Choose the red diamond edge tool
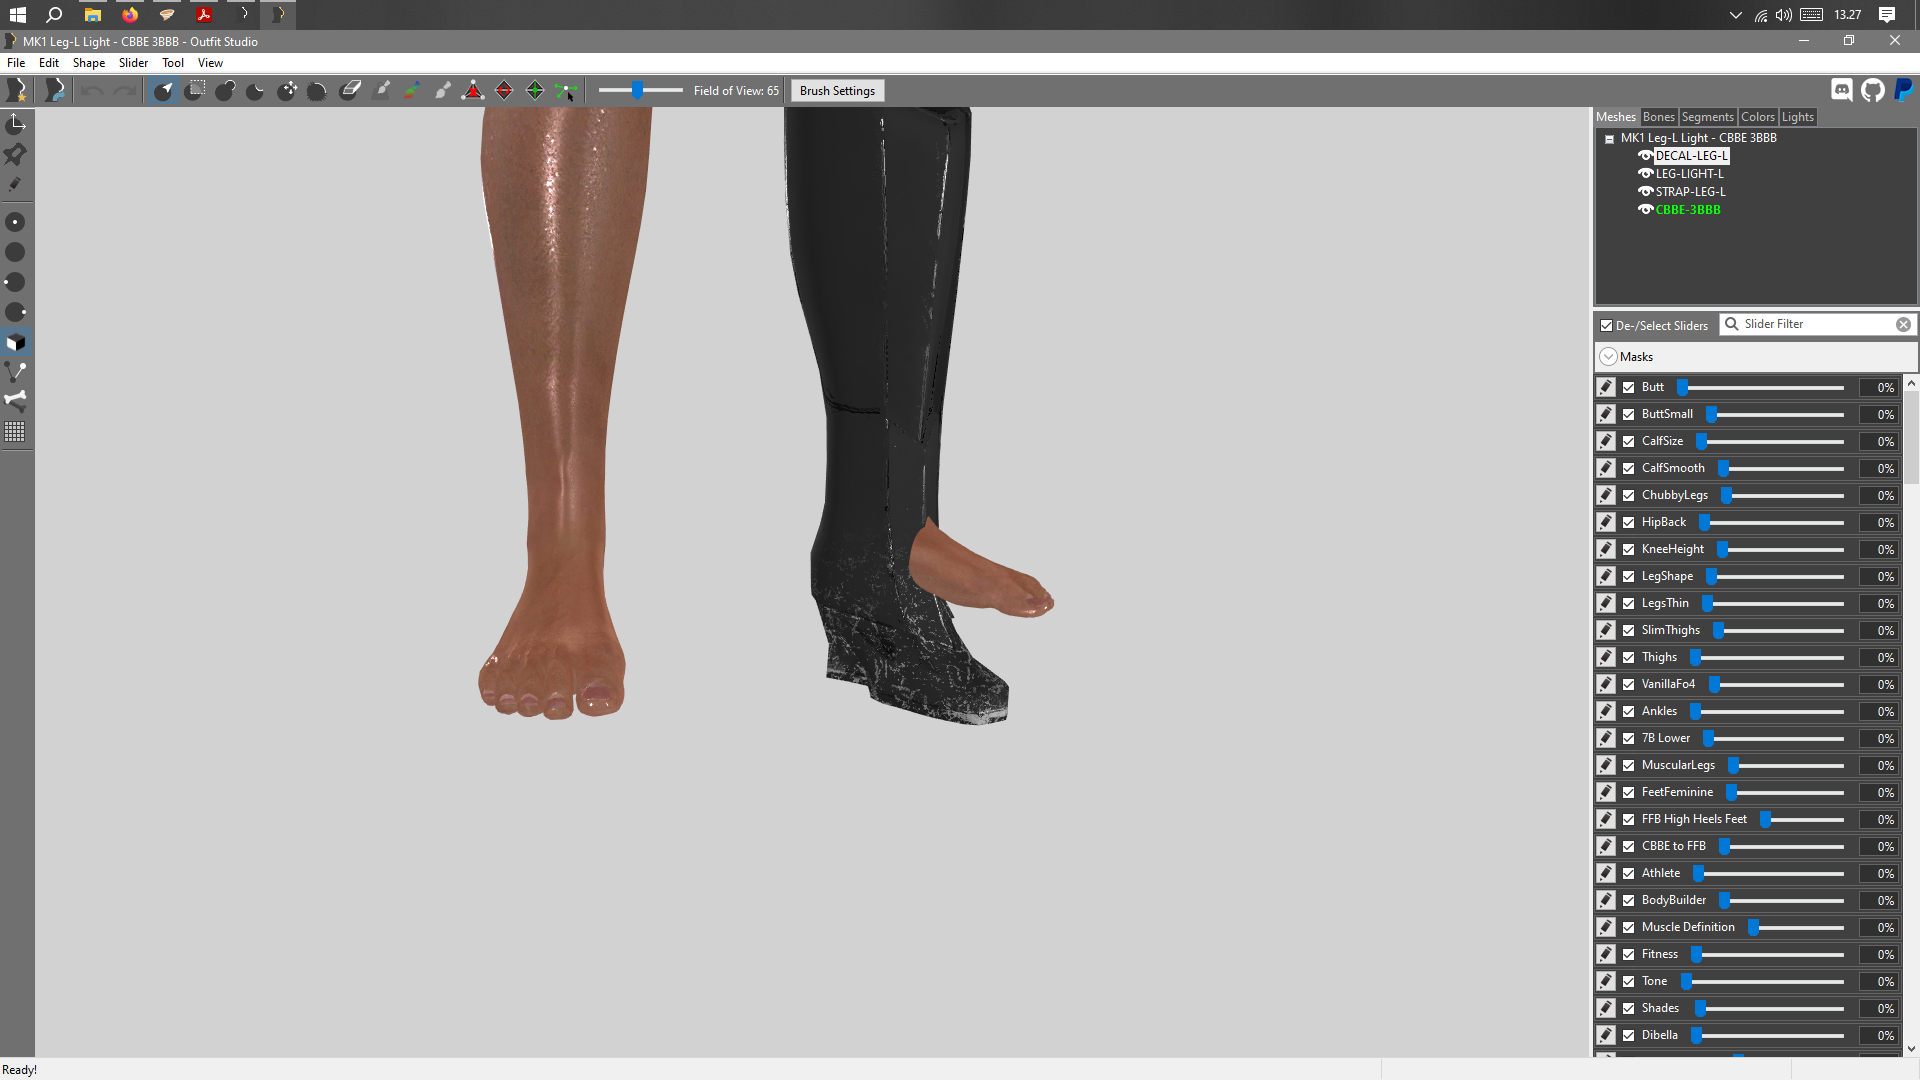Image resolution: width=1920 pixels, height=1080 pixels. pyautogui.click(x=504, y=91)
